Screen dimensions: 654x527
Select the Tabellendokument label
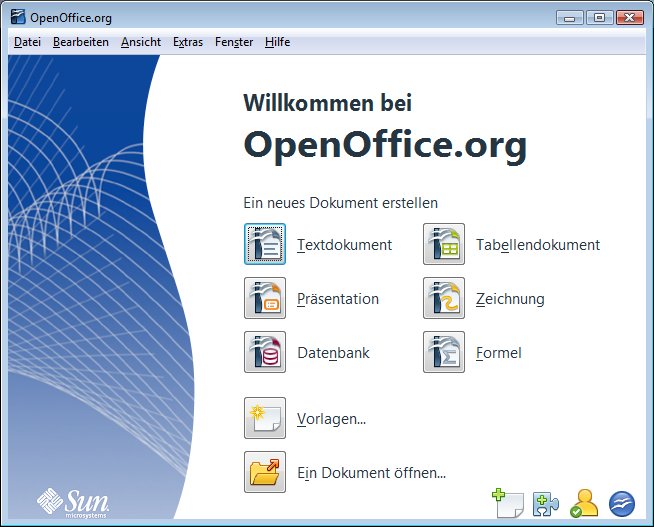click(x=538, y=245)
